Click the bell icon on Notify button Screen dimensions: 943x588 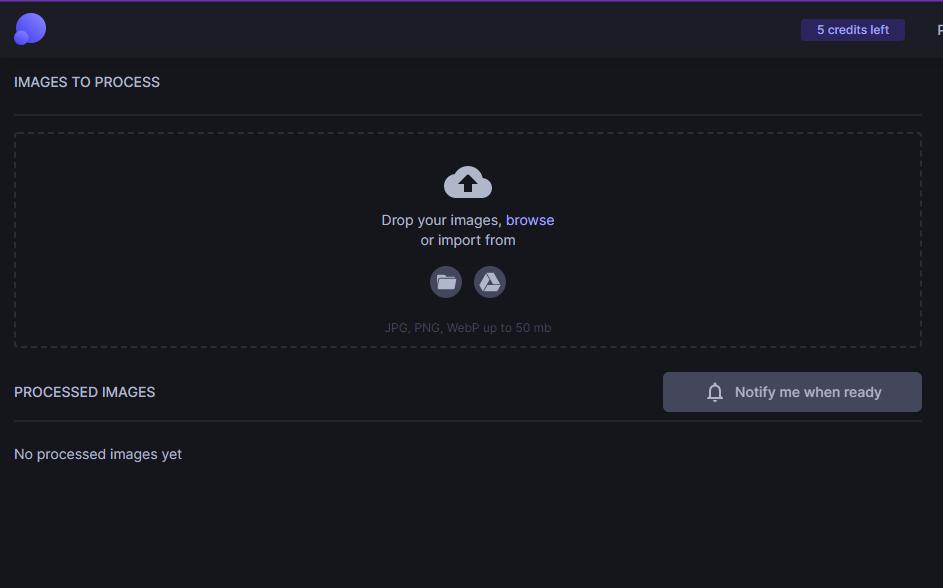[x=714, y=392]
